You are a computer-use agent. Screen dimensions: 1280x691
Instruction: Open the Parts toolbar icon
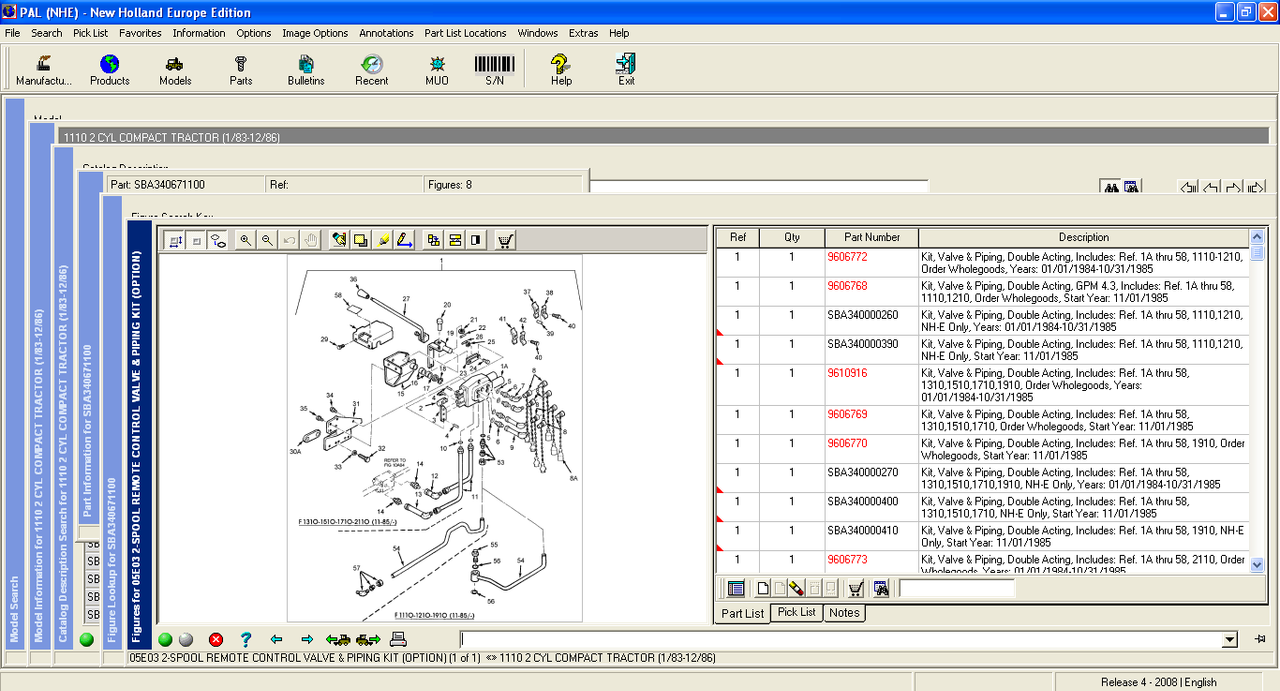241,69
